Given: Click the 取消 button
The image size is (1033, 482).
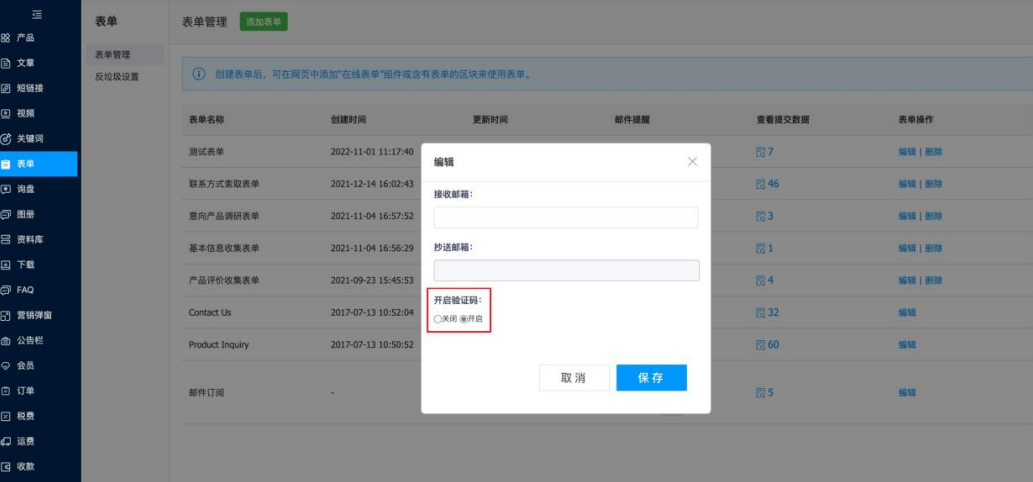Looking at the screenshot, I should click(x=573, y=378).
